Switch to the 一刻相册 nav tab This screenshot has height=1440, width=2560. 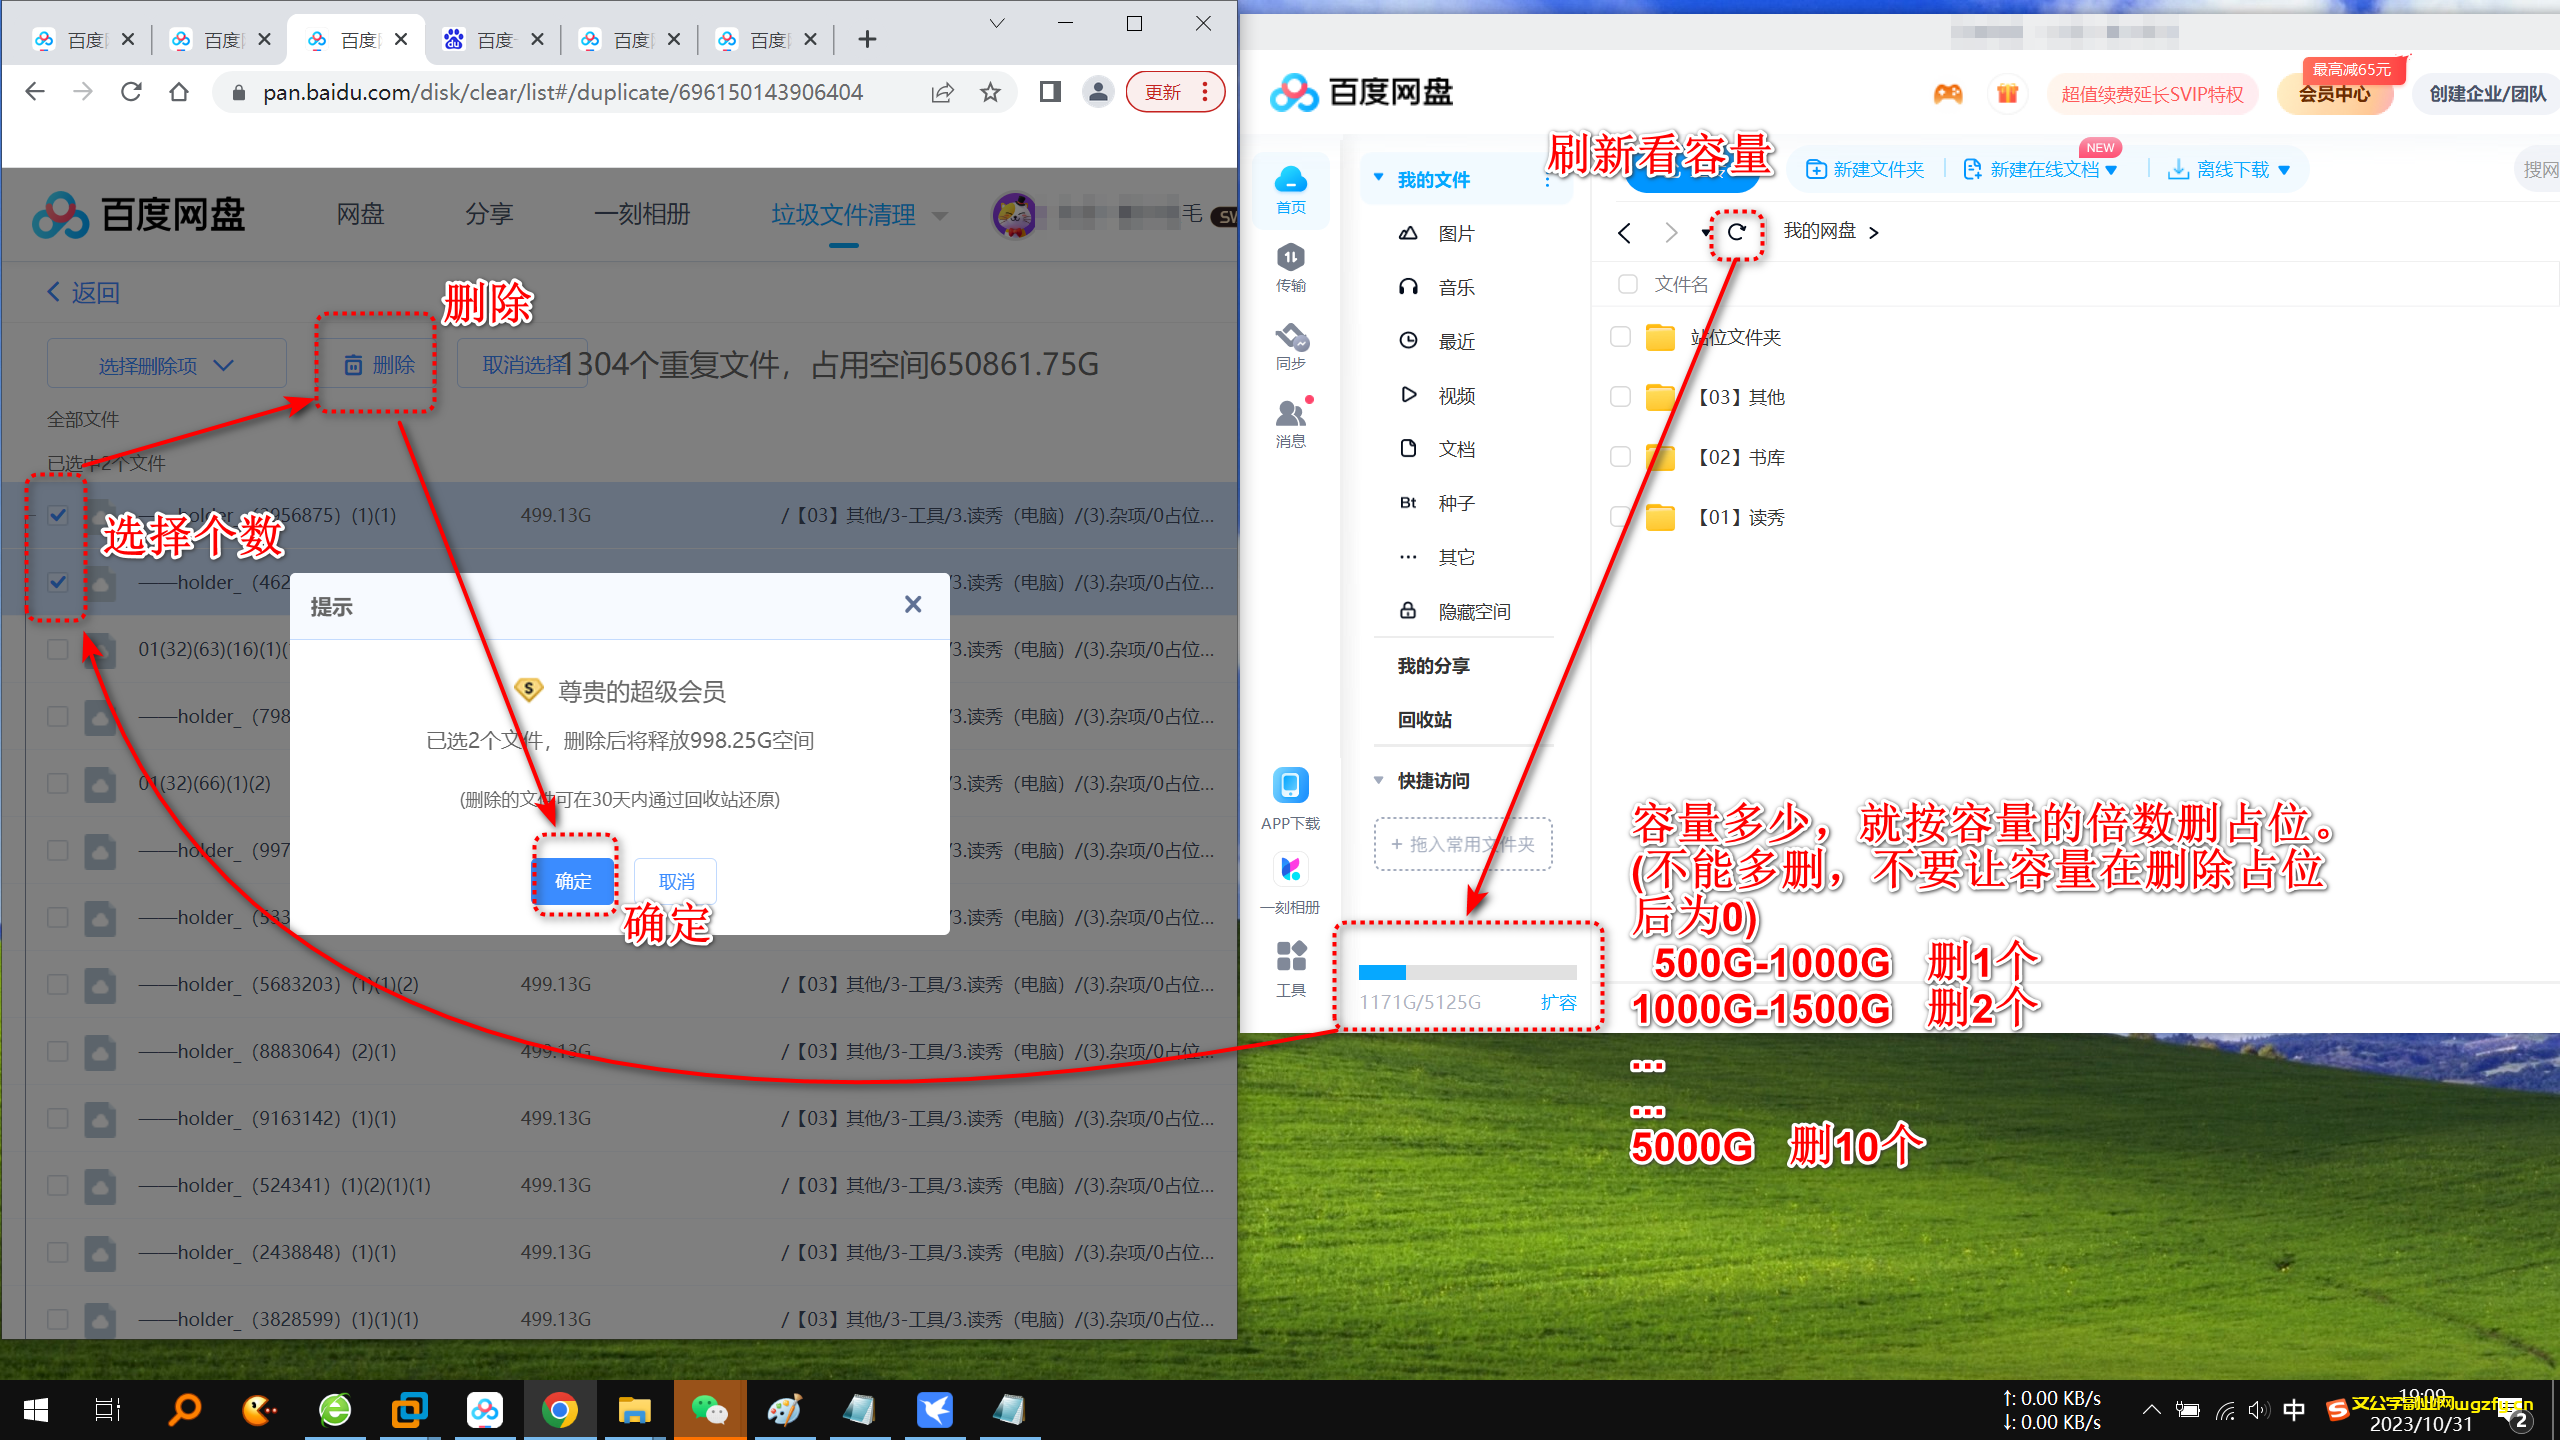point(642,214)
